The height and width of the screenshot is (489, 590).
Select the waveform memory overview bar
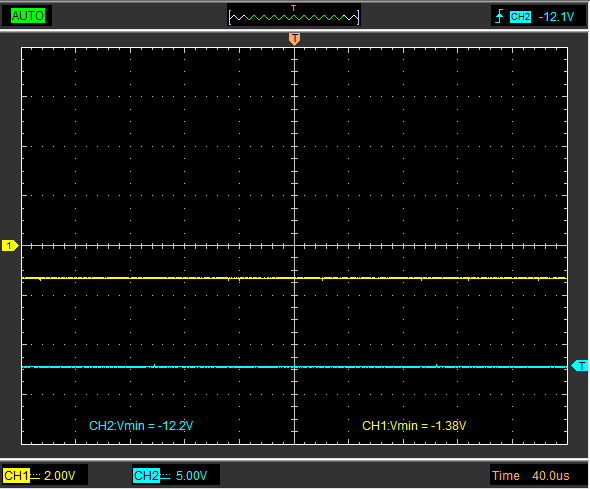[294, 17]
